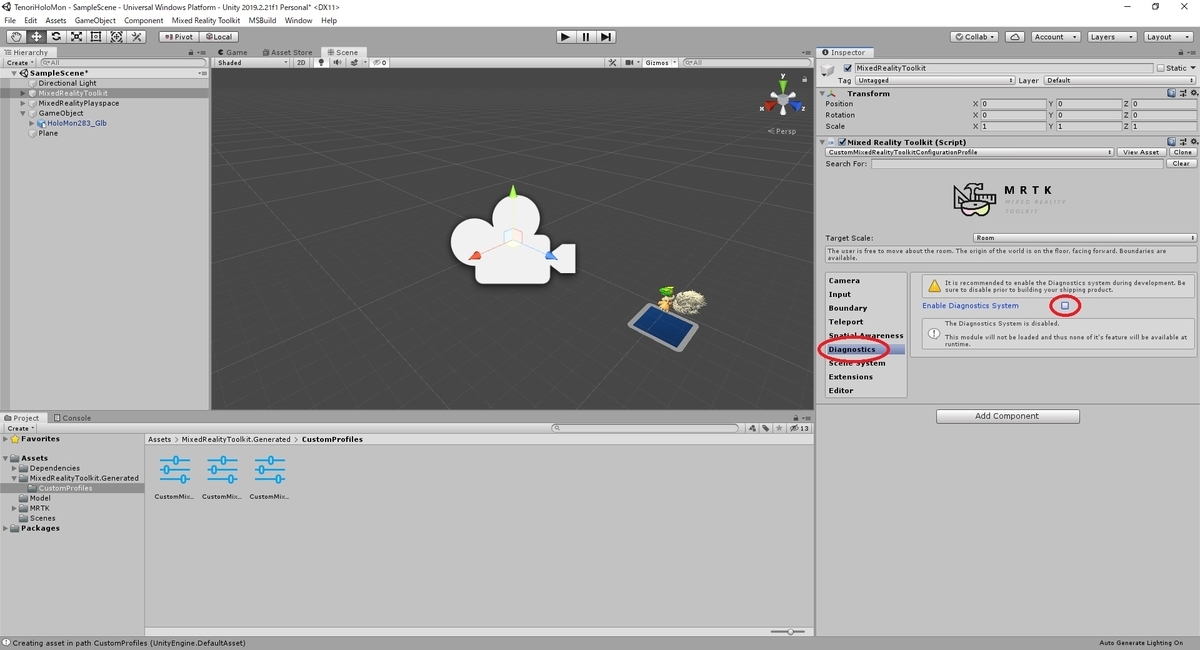Expand MixedRealityPlayspace in Hierarchy
The image size is (1200, 650).
[23, 103]
